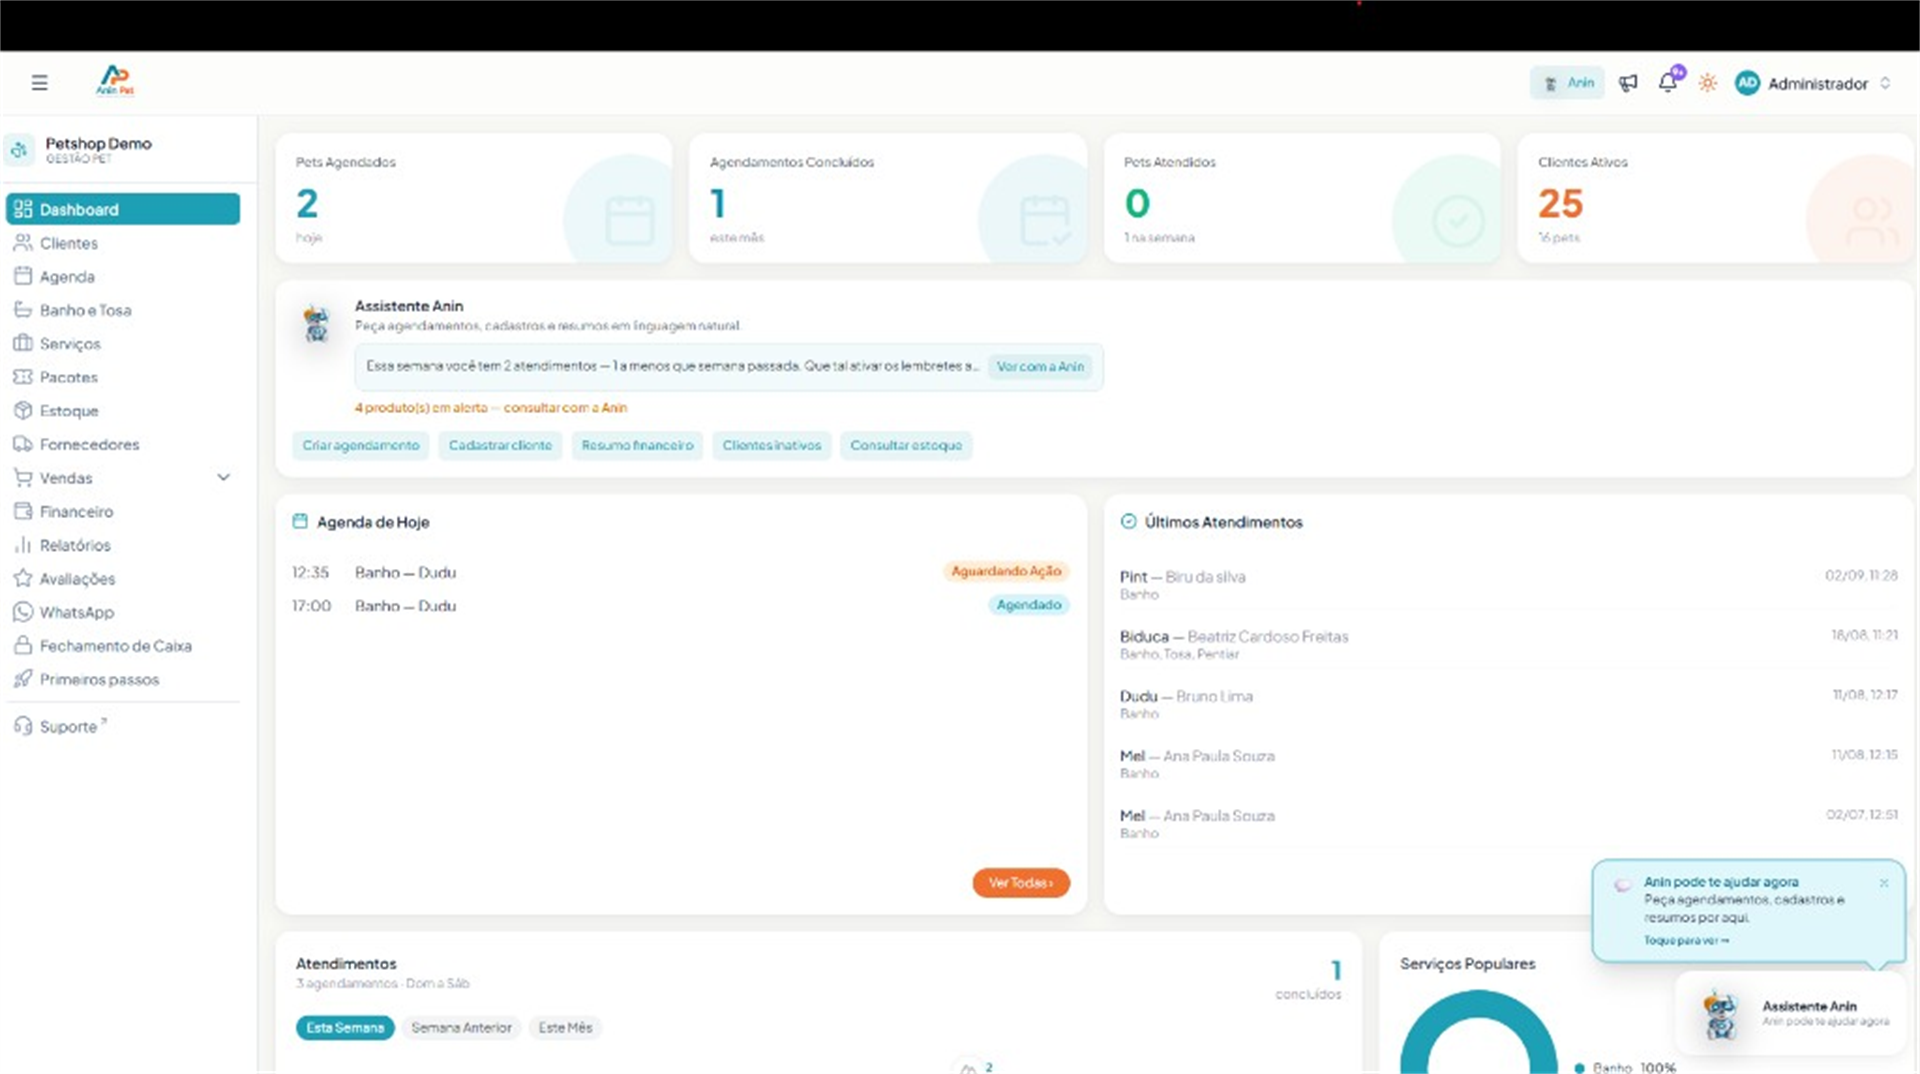Select the Este Mês tab
Screen dimensions: 1920x1074
click(x=565, y=1028)
